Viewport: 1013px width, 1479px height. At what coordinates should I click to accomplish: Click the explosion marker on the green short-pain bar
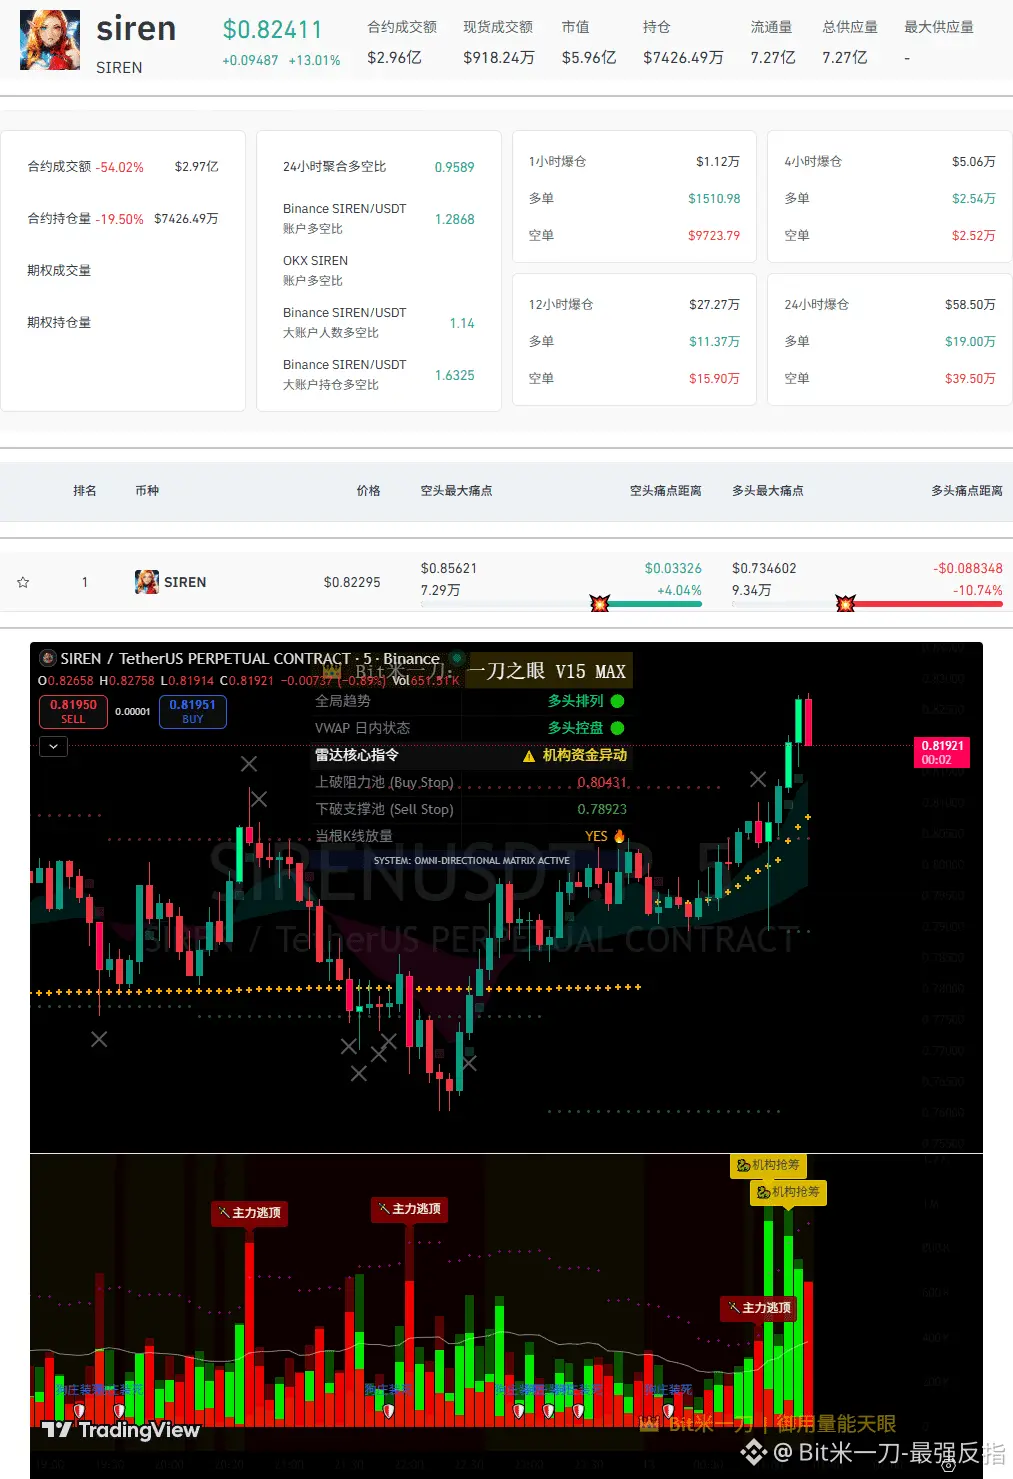pos(600,603)
